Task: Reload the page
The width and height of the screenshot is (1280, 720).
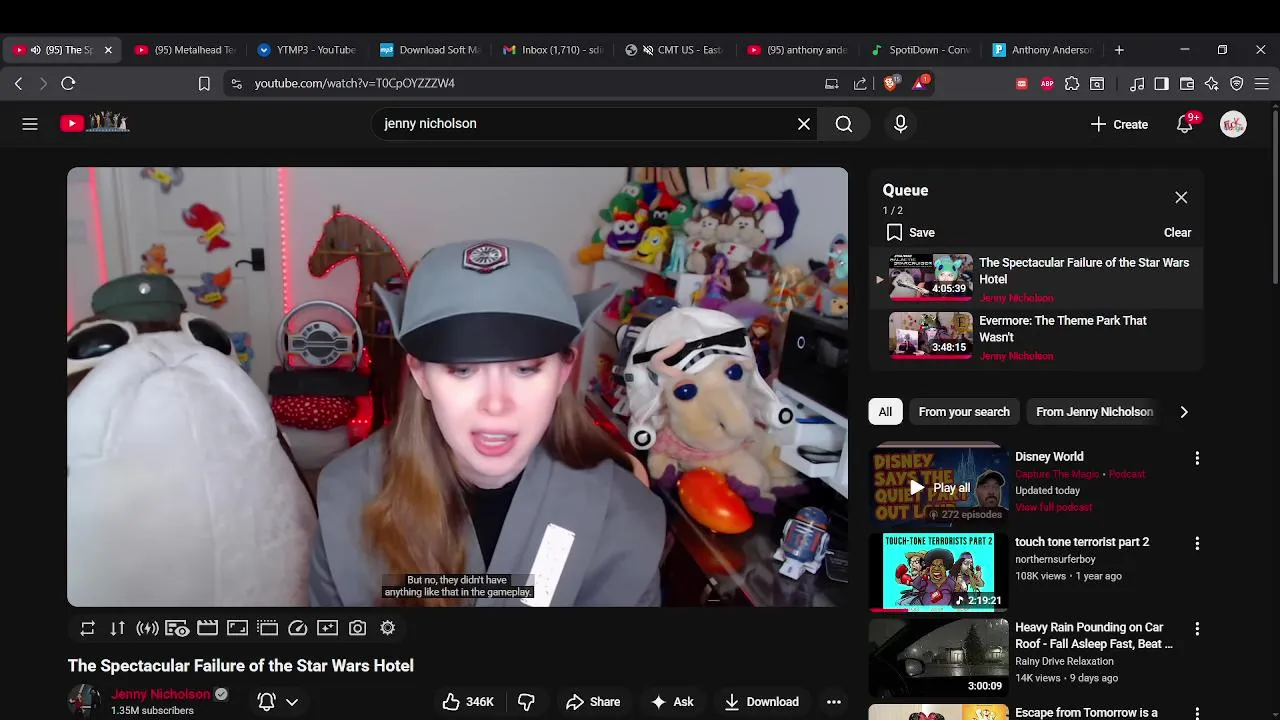Action: click(68, 84)
